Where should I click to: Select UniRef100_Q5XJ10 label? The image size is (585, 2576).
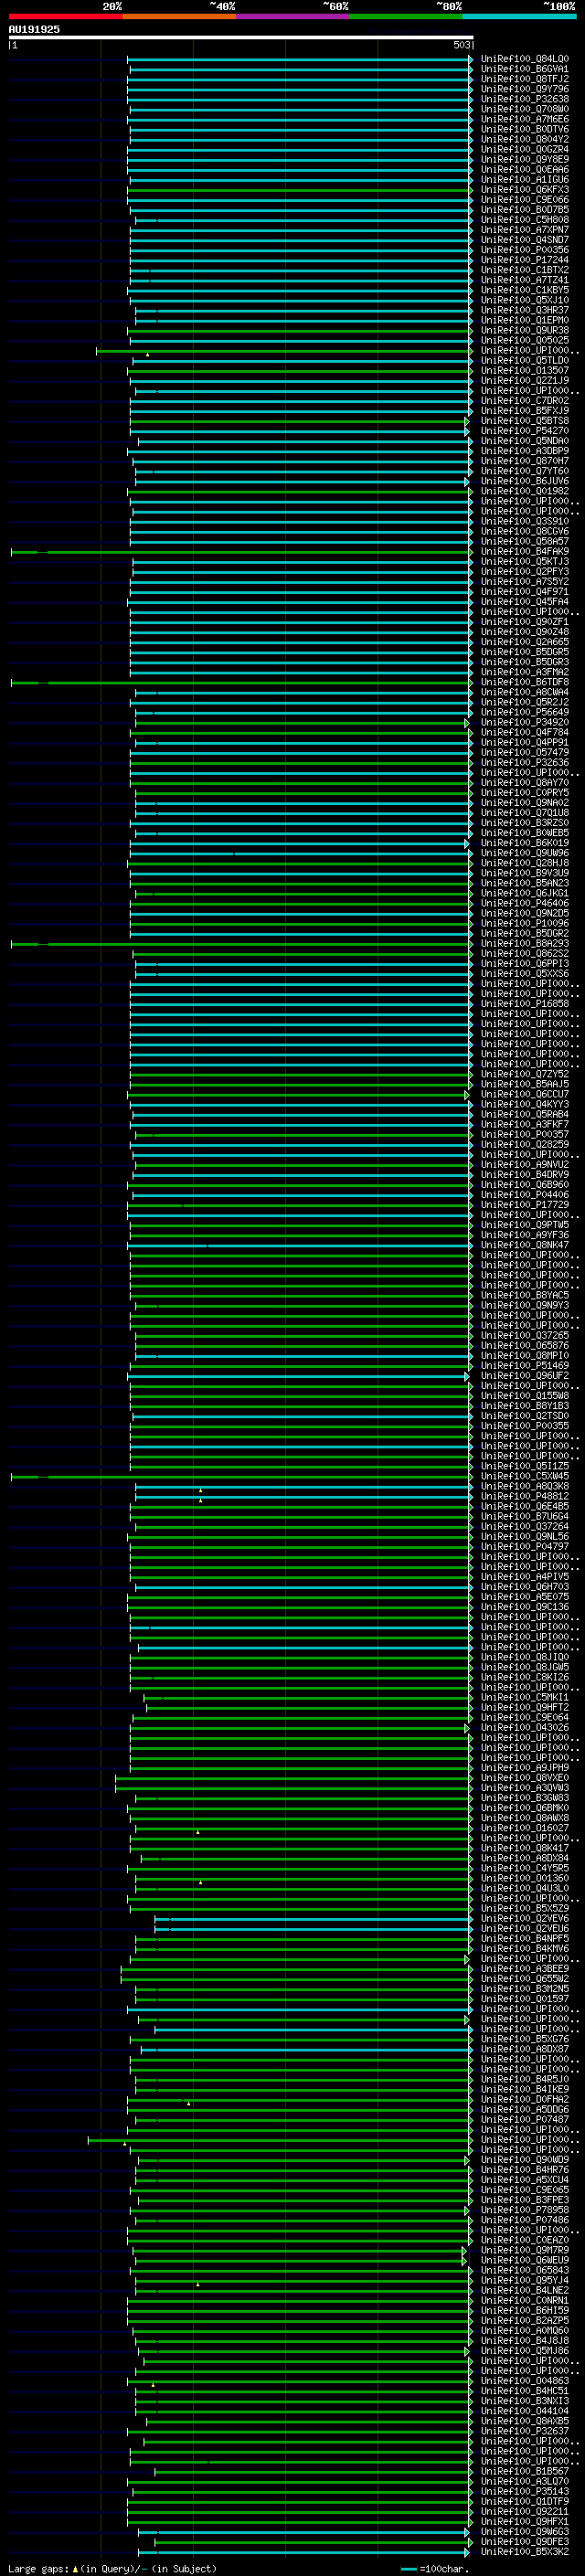pyautogui.click(x=524, y=300)
